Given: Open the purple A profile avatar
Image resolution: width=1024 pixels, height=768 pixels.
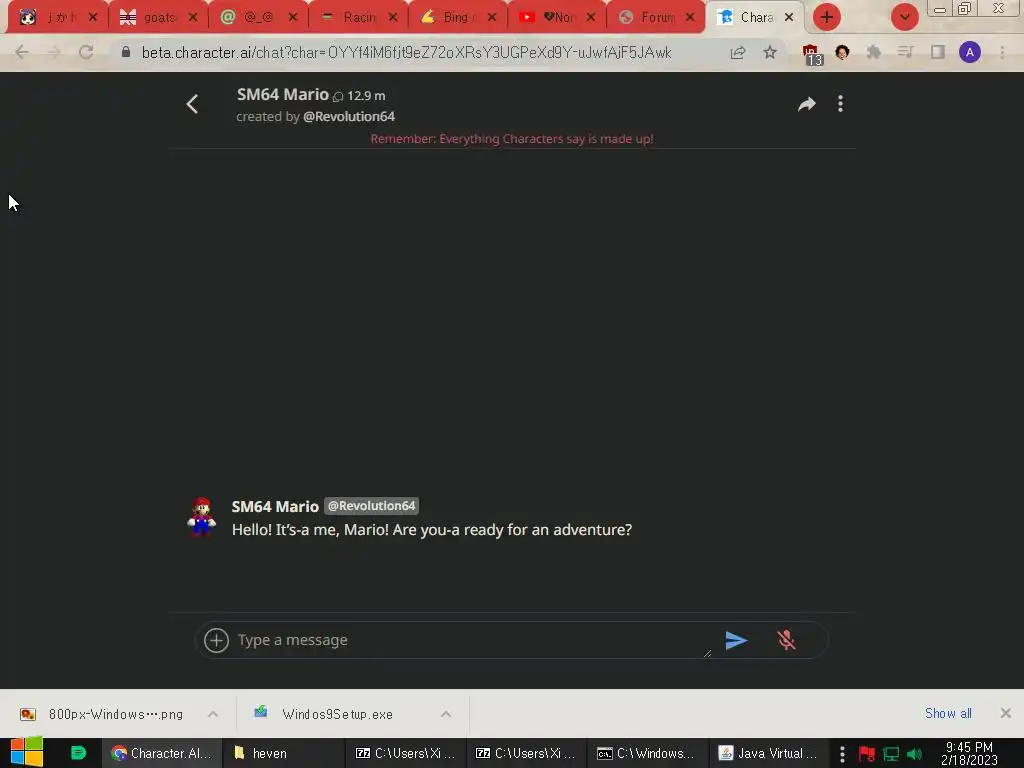Looking at the screenshot, I should click(x=970, y=52).
